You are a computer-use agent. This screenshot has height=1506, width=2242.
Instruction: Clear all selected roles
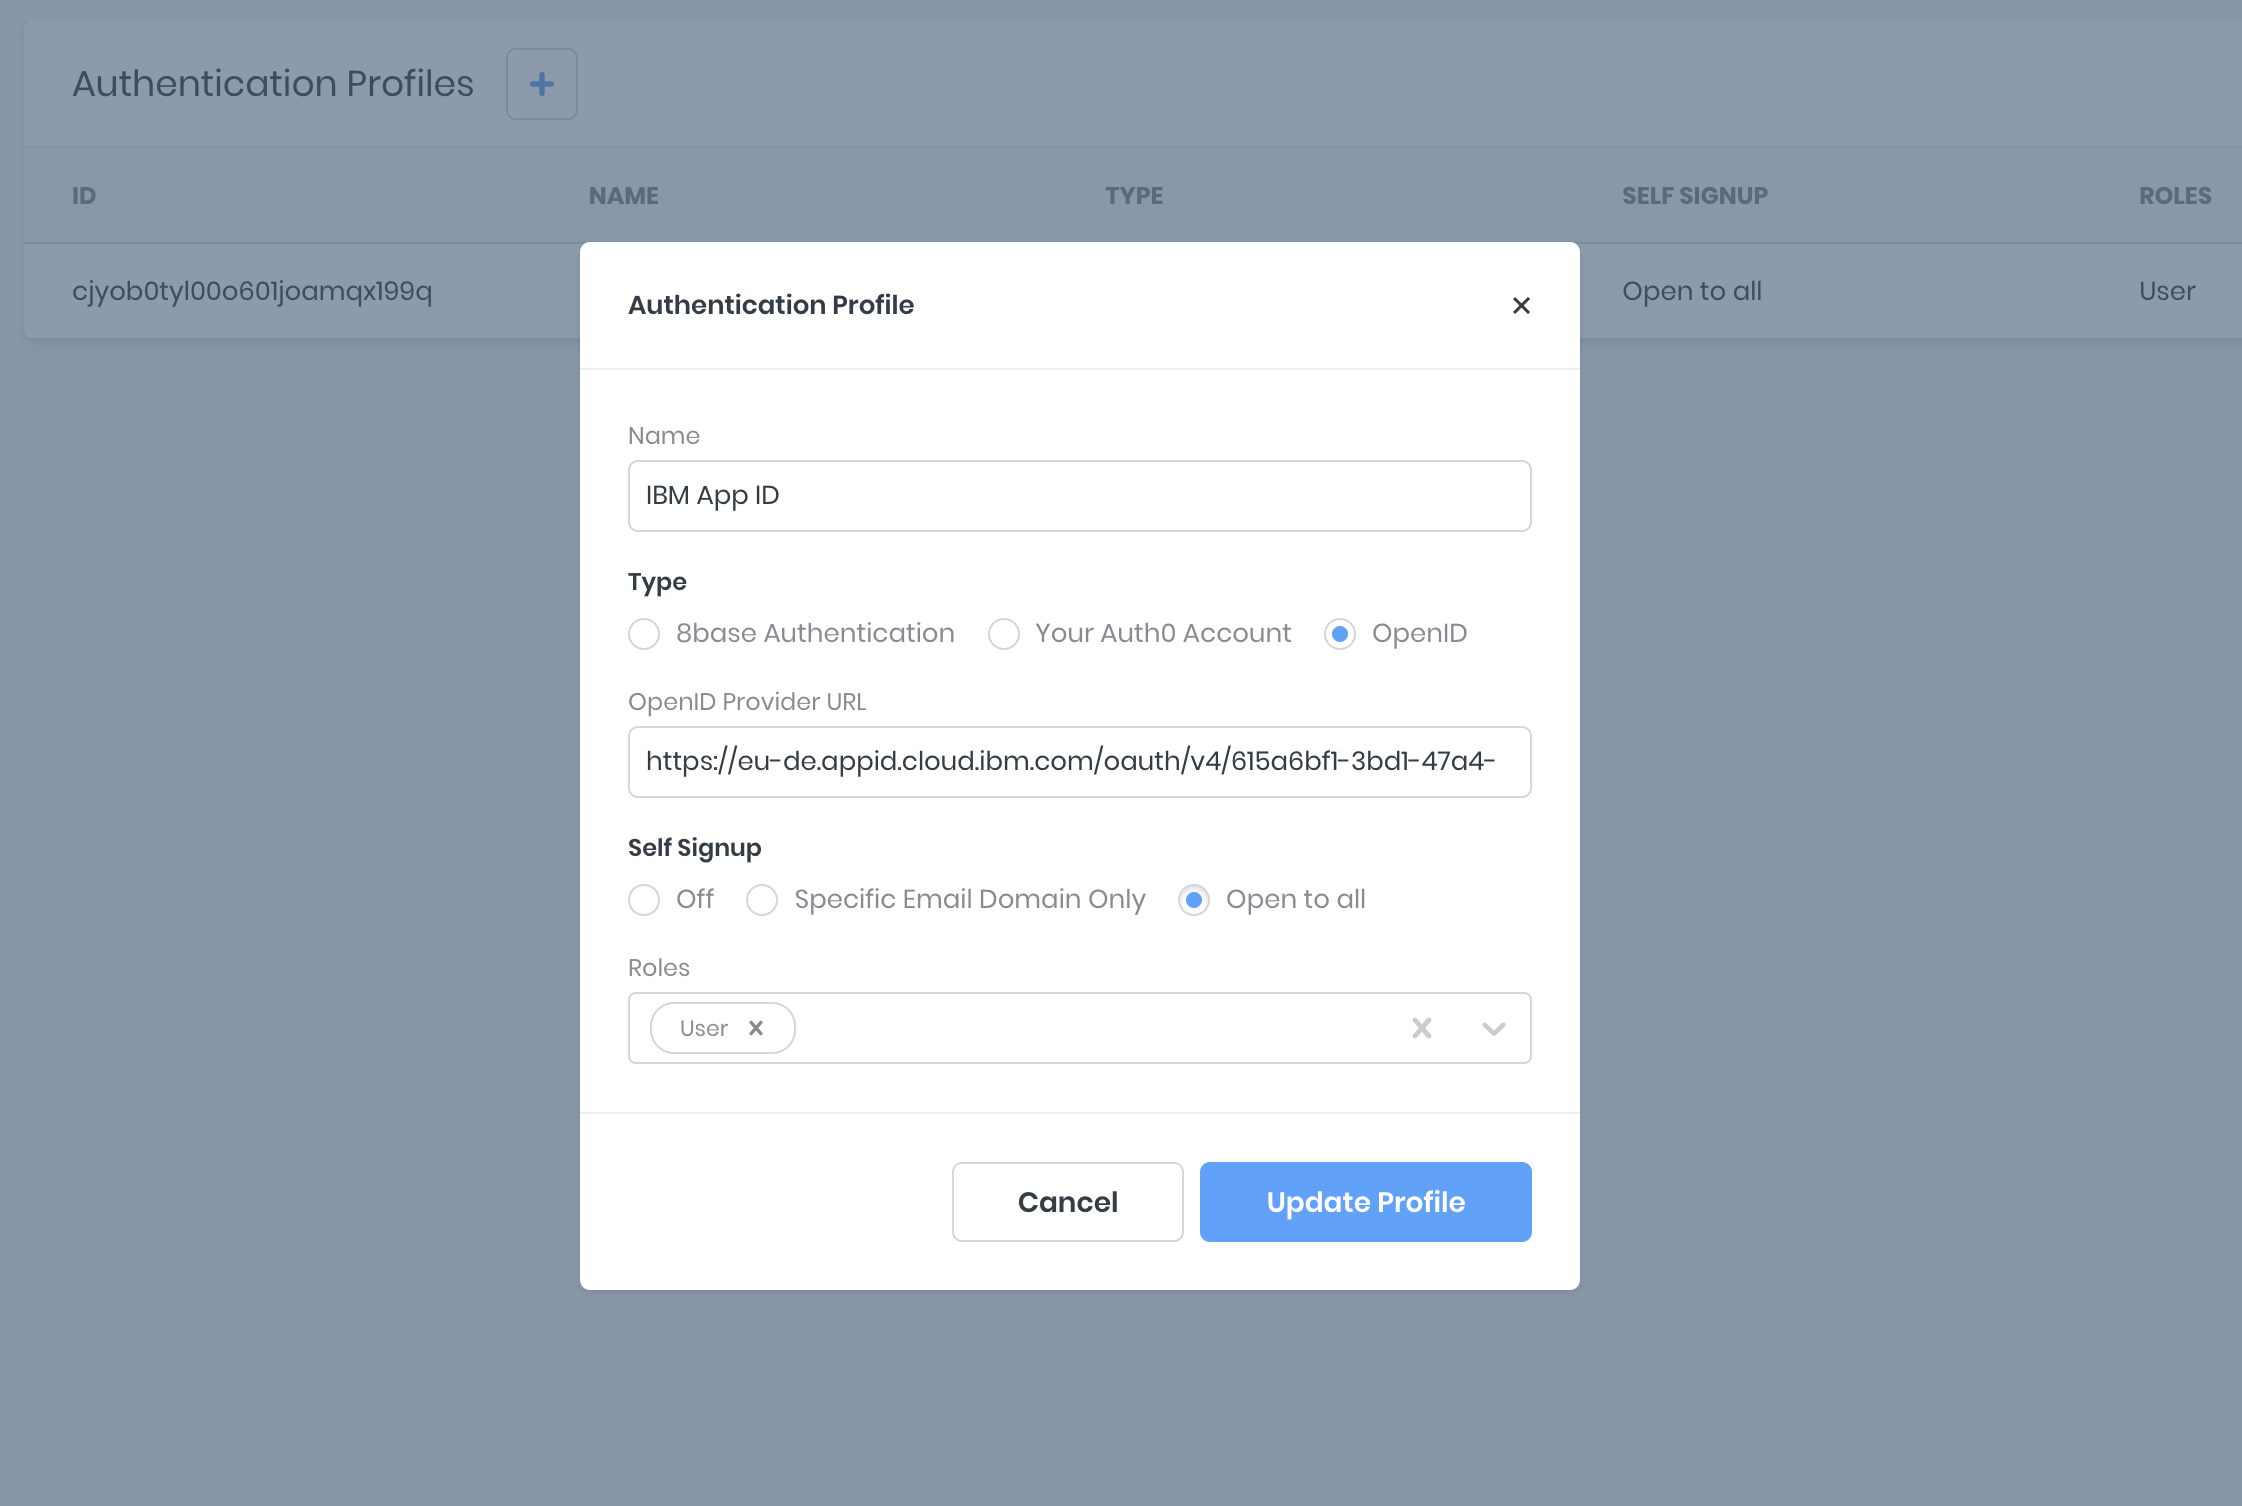1421,1028
